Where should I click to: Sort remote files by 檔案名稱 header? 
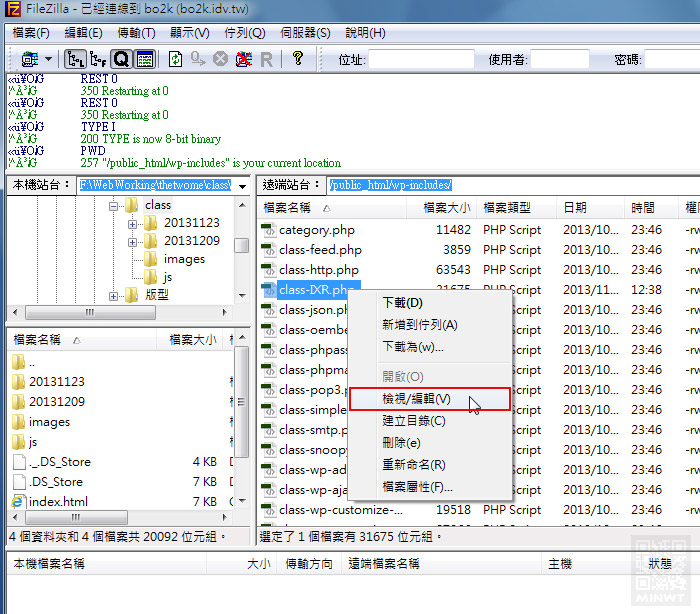[x=333, y=208]
